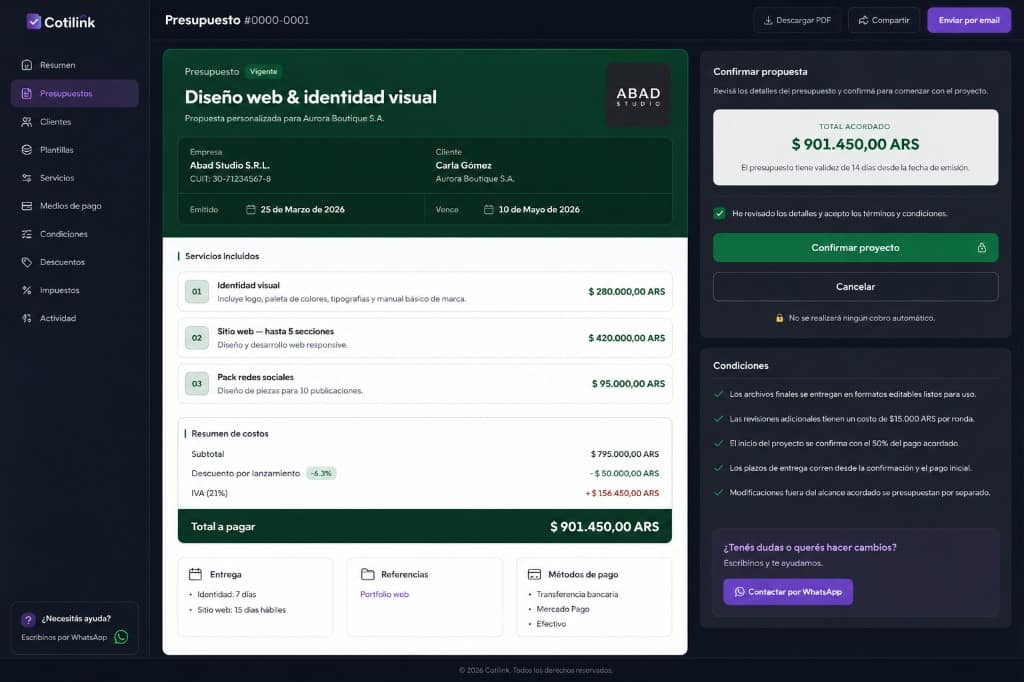Click Confirmar proyecto button

pyautogui.click(x=856, y=248)
